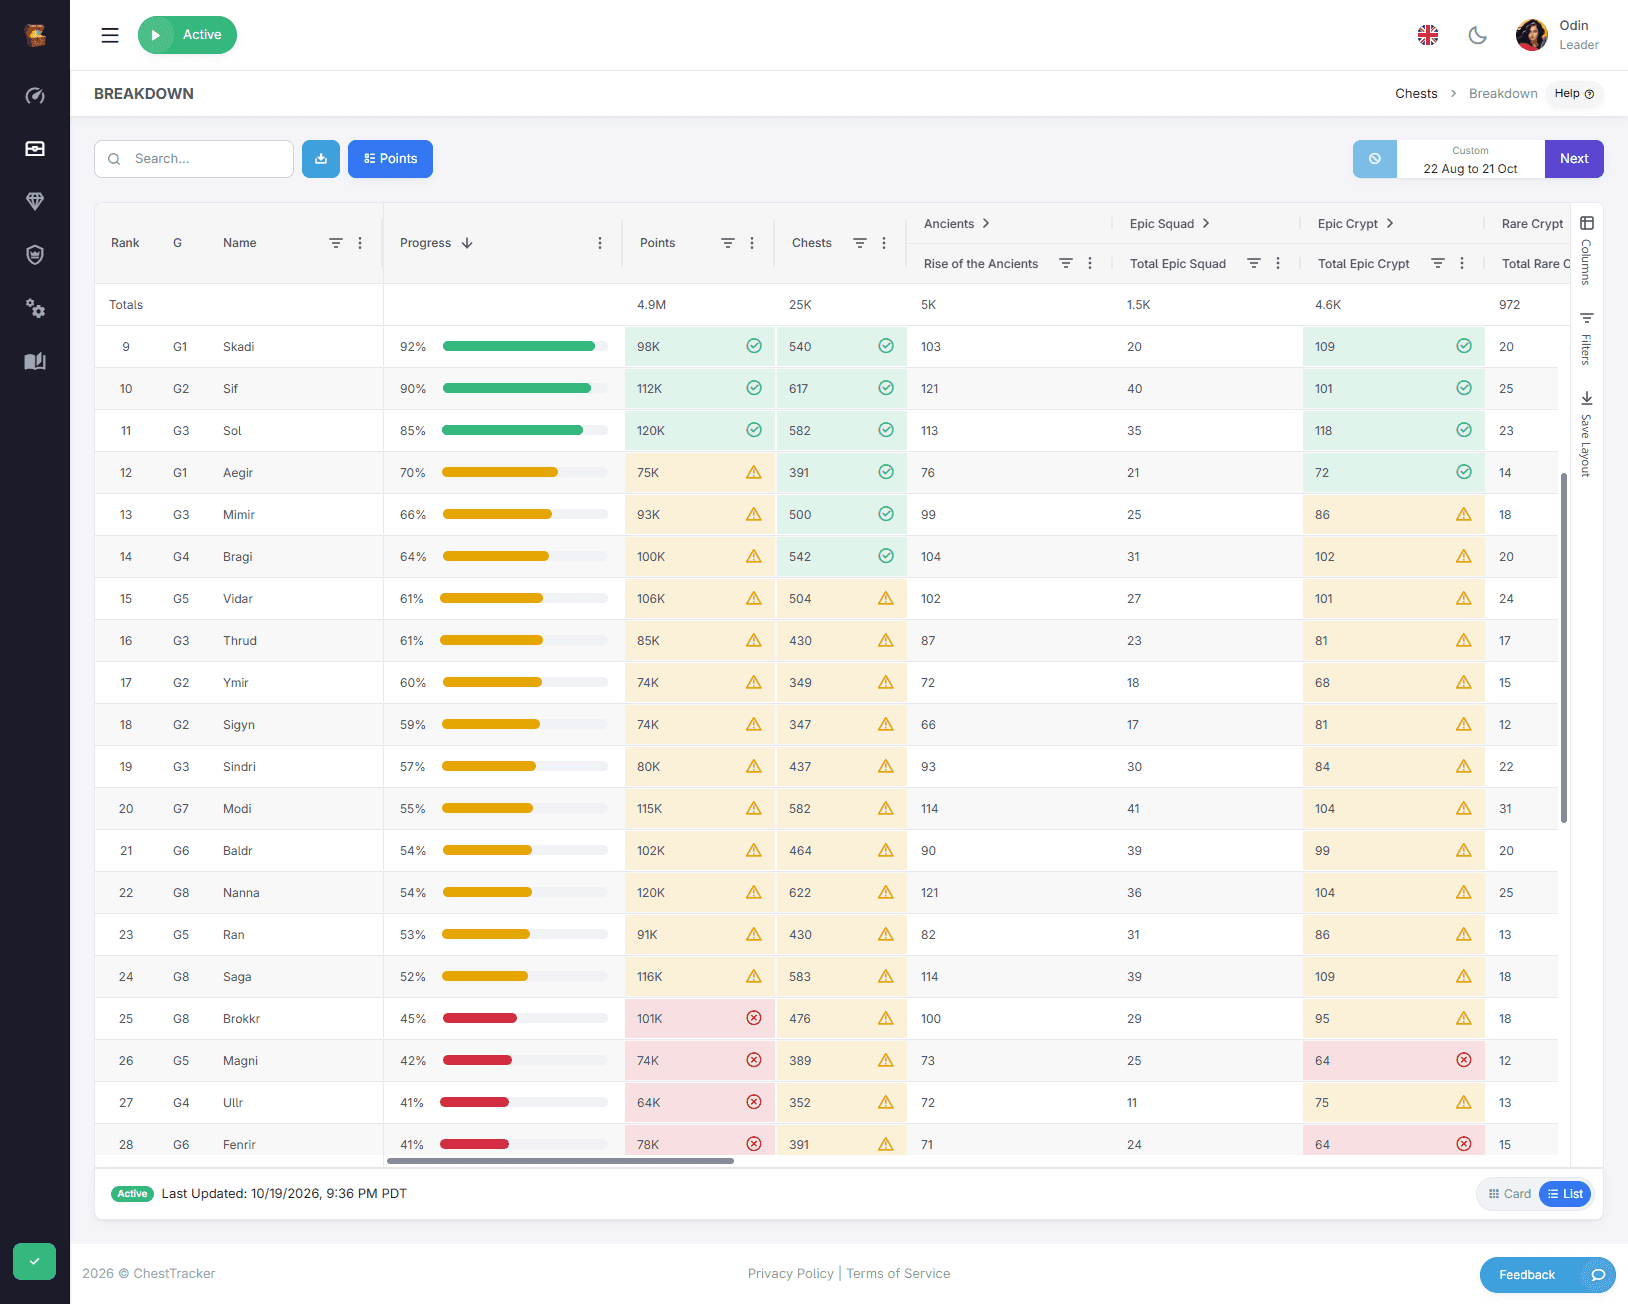1628x1304 pixels.
Task: Click the Next date range button
Action: pos(1574,159)
